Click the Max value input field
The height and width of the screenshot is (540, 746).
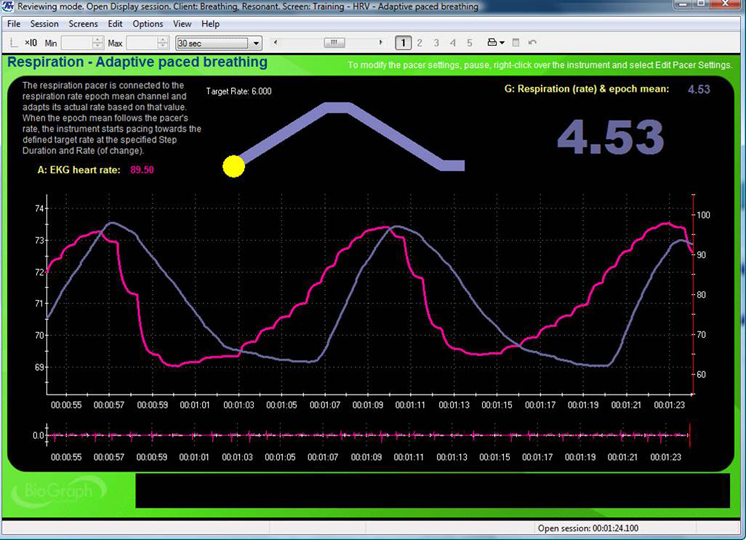click(140, 43)
